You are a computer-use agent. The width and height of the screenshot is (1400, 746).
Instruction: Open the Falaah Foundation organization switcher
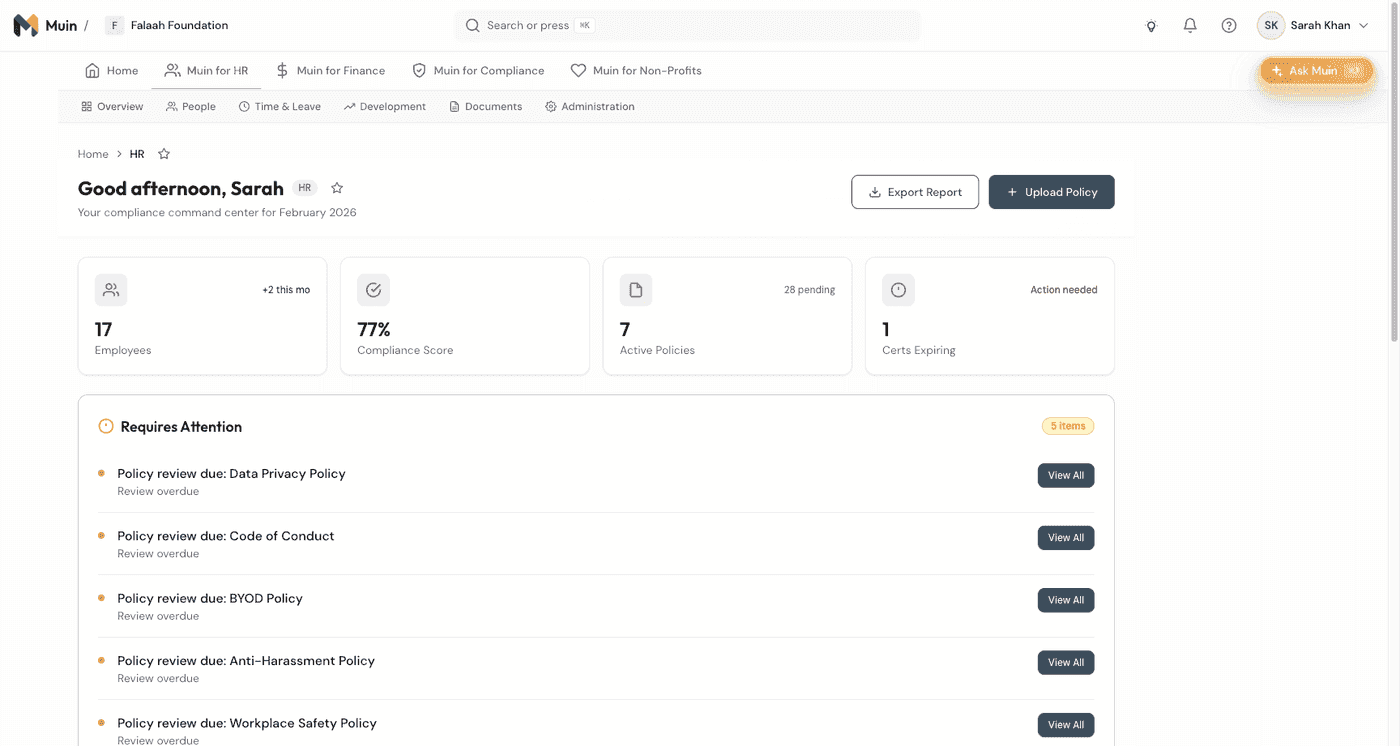click(x=168, y=26)
